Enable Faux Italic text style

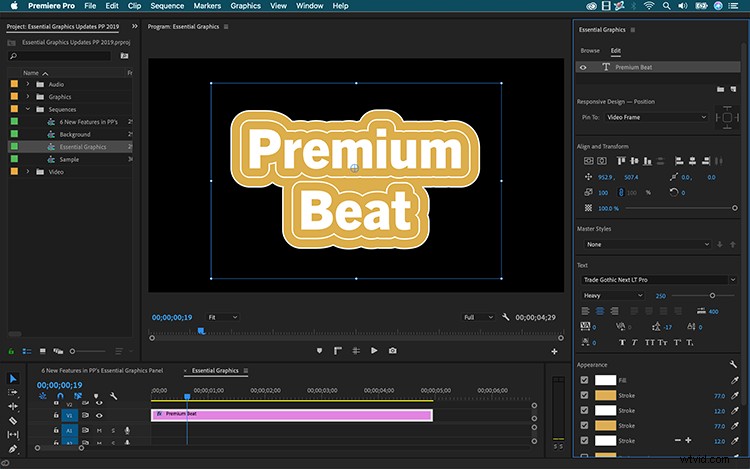tap(634, 342)
